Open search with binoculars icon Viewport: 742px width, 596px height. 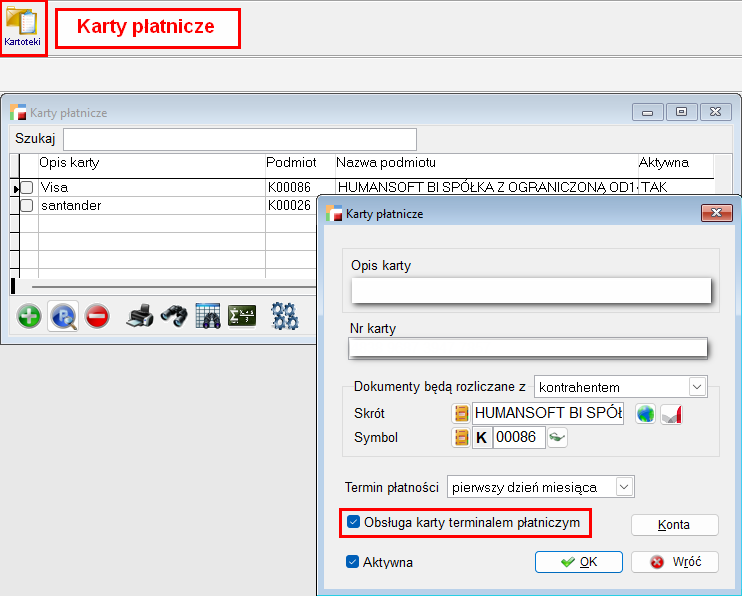[x=174, y=316]
